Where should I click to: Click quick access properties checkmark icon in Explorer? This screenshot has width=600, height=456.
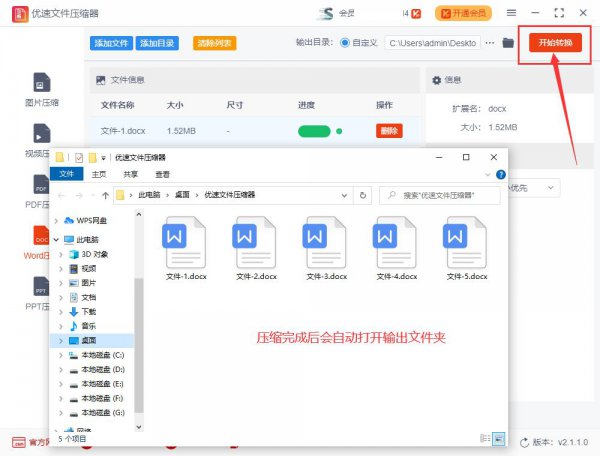tap(79, 158)
